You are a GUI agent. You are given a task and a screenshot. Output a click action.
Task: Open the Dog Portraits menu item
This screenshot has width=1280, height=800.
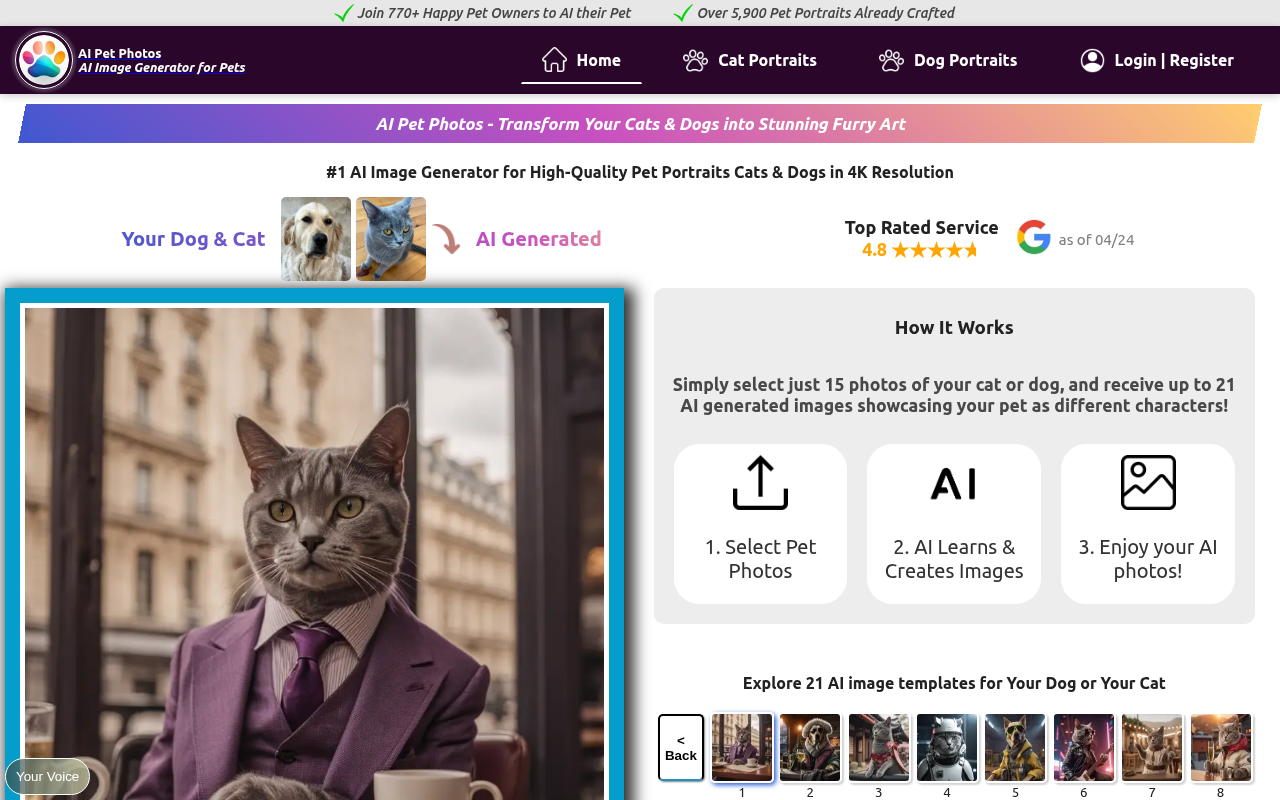click(x=965, y=60)
